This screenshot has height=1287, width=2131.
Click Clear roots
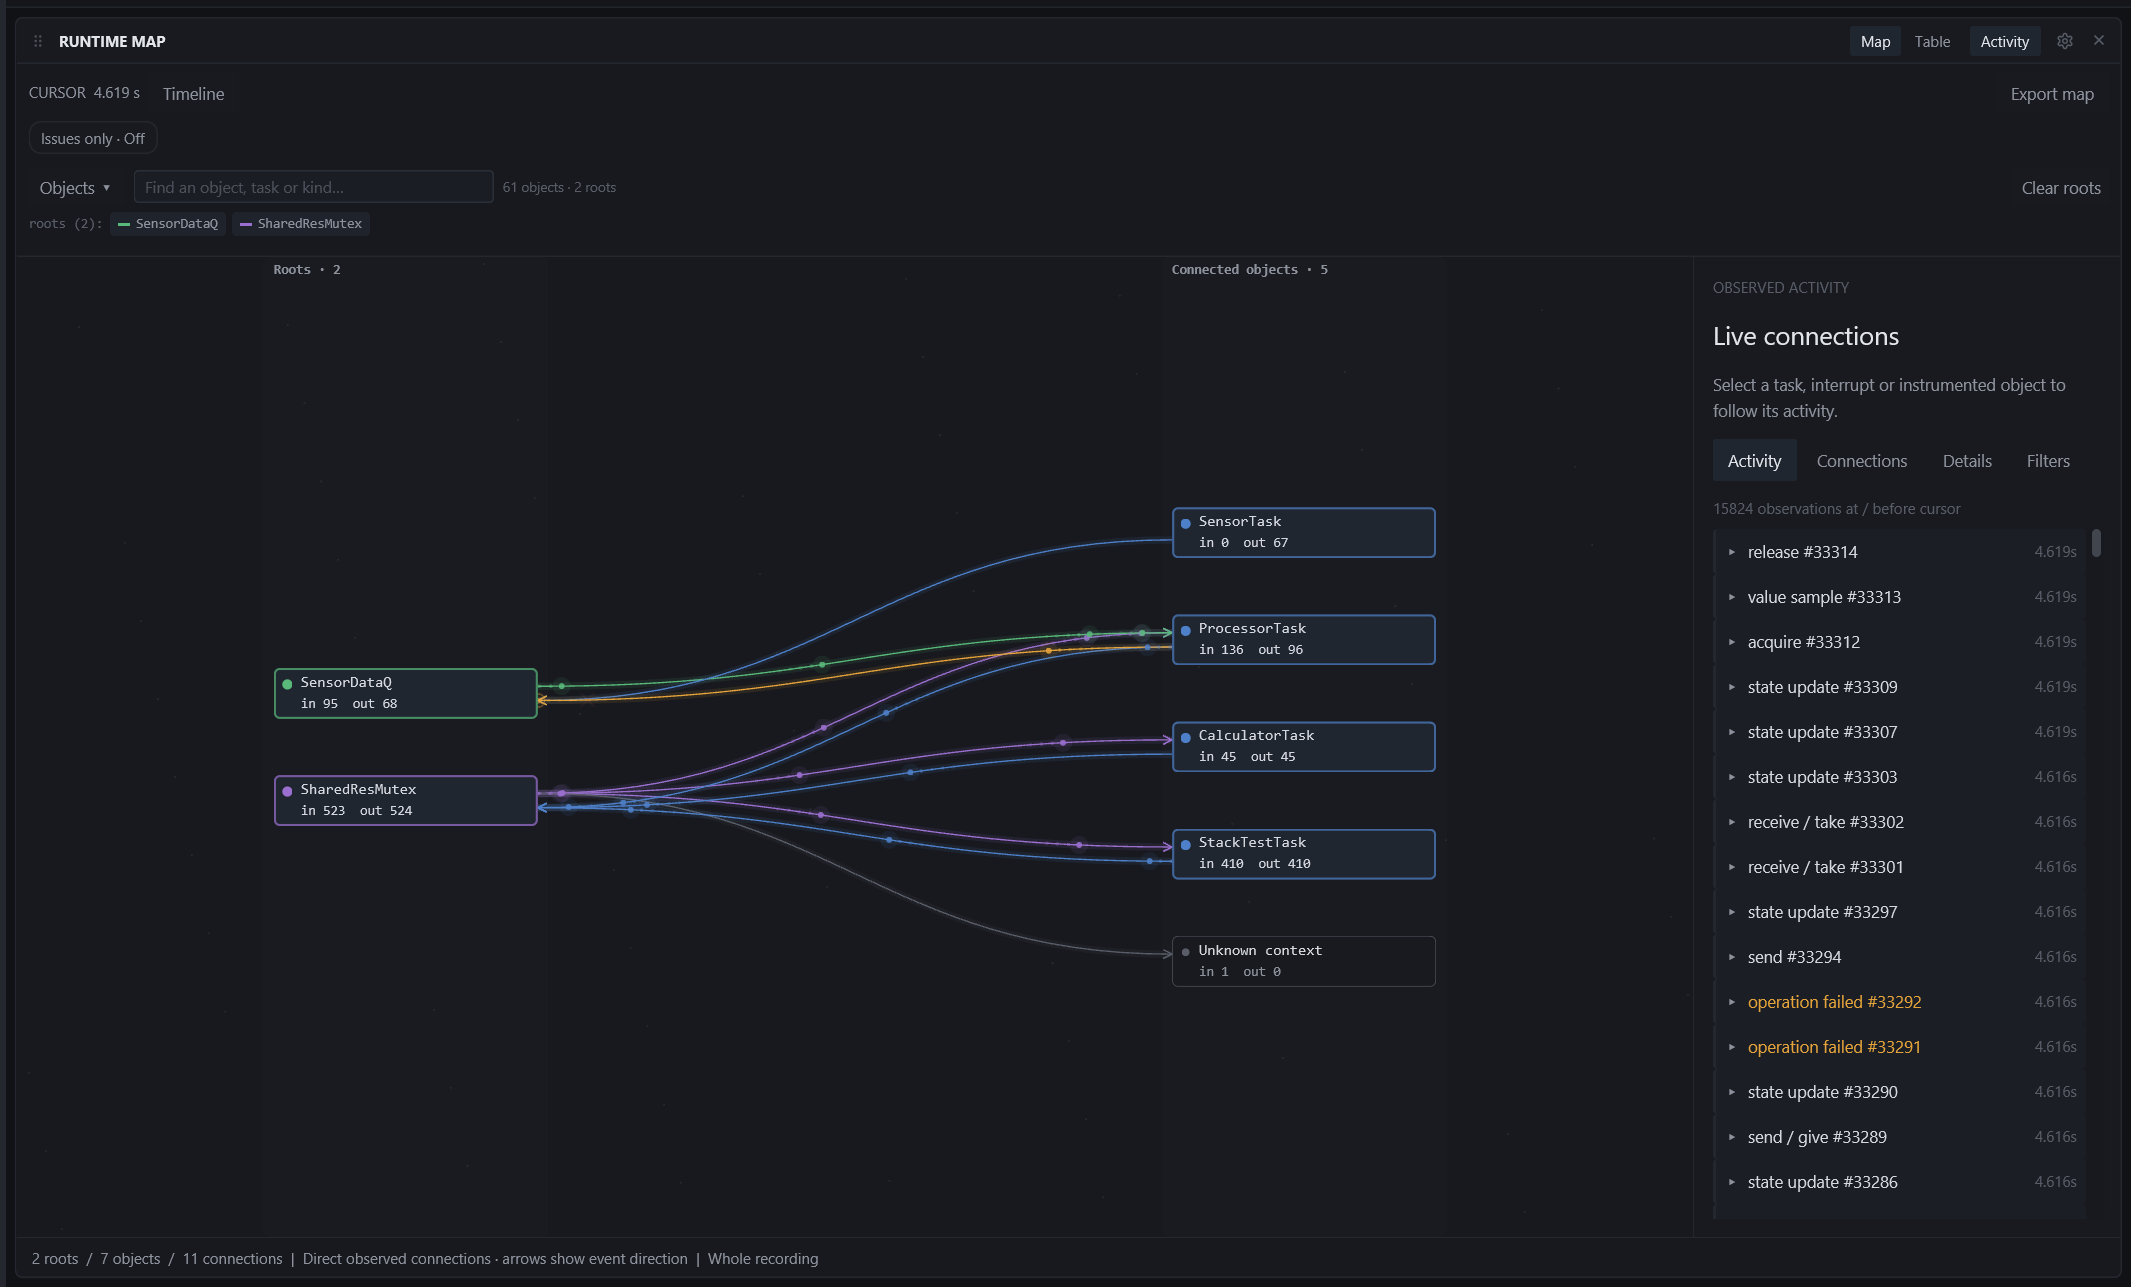click(x=2061, y=188)
